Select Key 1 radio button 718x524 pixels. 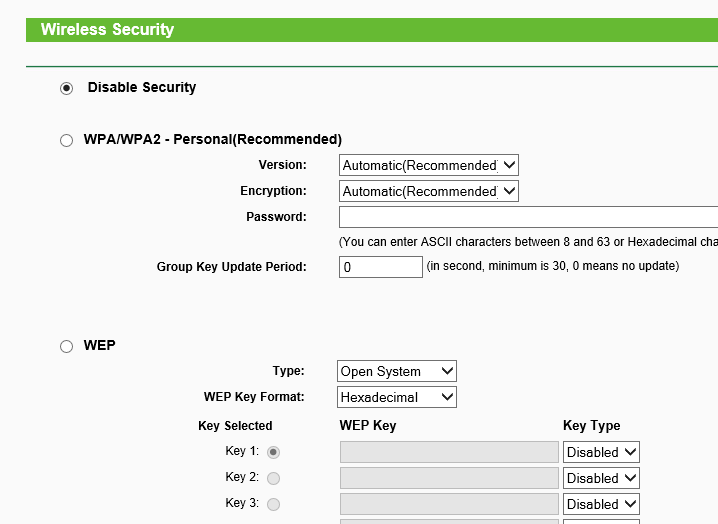coord(273,453)
